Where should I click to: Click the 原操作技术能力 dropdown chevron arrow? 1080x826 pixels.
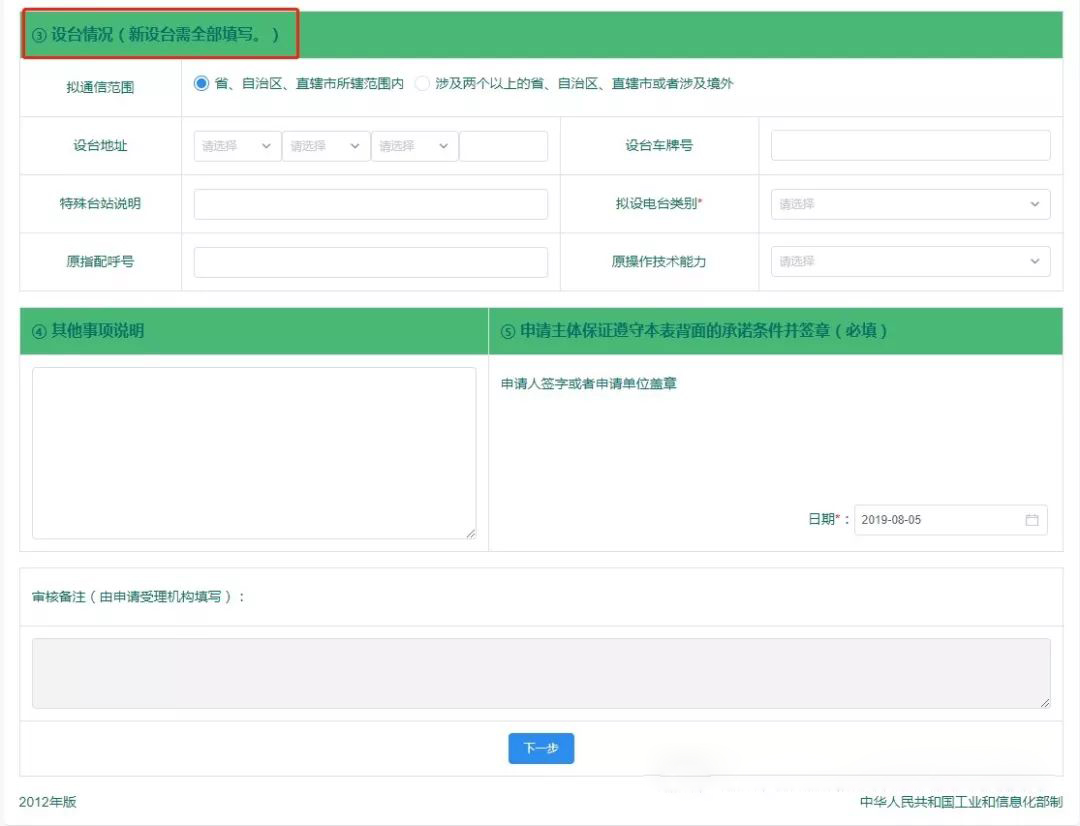point(1034,262)
